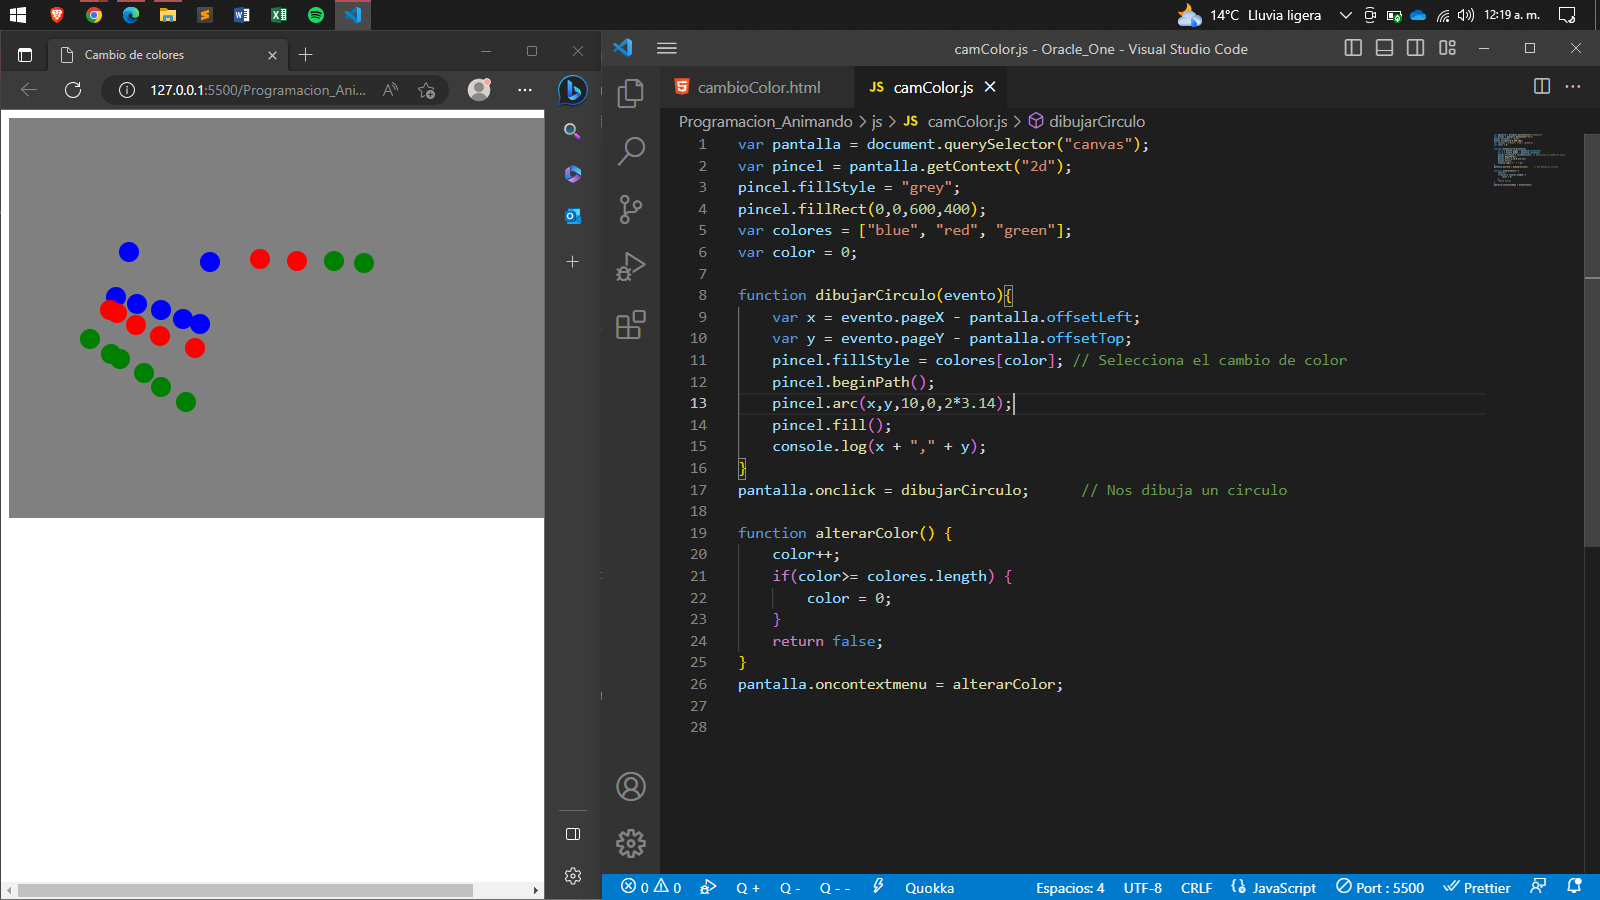Click Port : 5500 Live Server indicator
The height and width of the screenshot is (900, 1600).
click(1380, 887)
